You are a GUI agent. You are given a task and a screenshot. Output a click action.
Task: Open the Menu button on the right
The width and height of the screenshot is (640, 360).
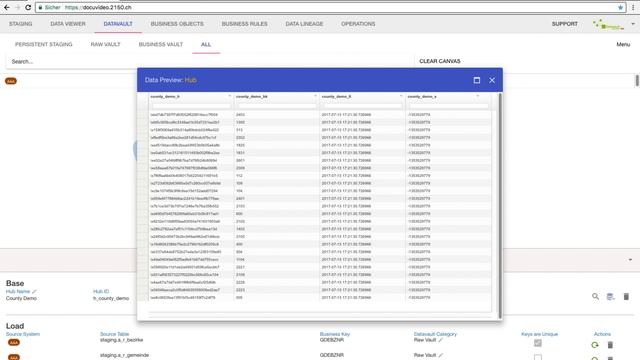pyautogui.click(x=623, y=44)
